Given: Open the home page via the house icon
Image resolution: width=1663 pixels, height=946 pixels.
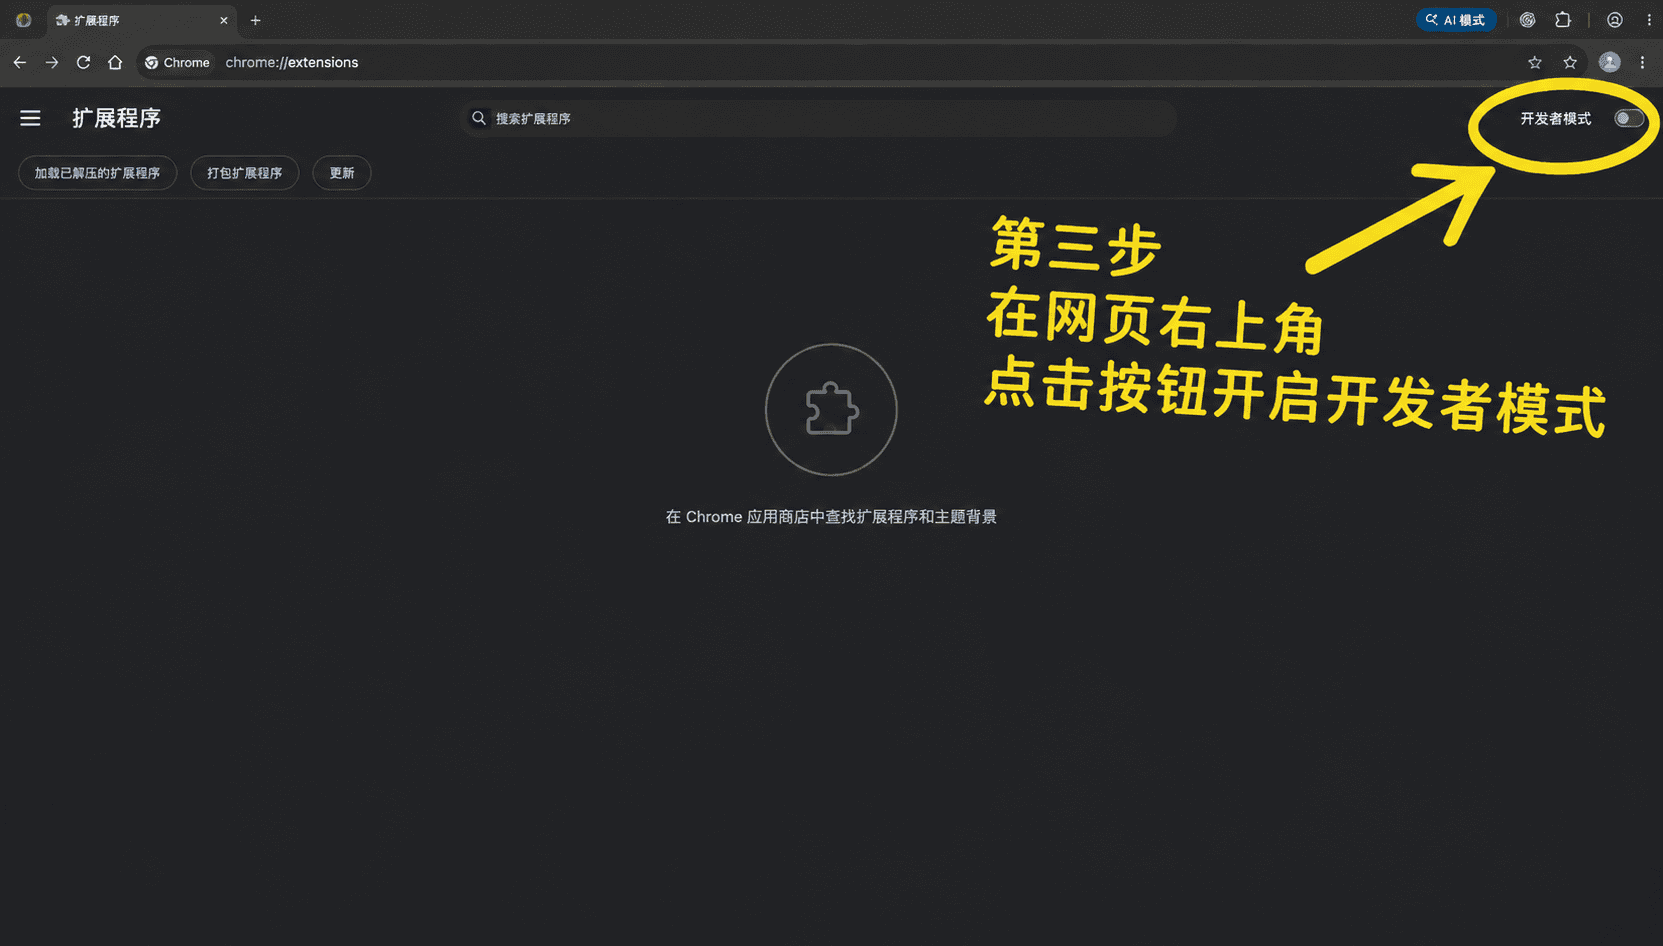Looking at the screenshot, I should coord(115,62).
